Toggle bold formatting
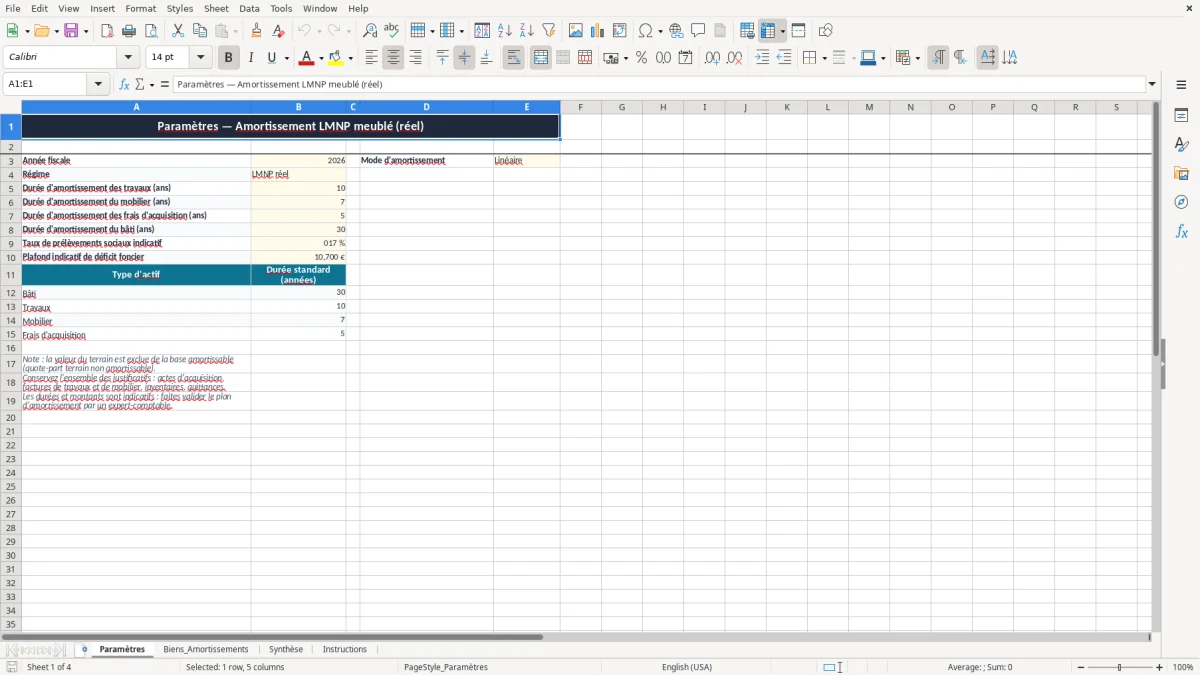The height and width of the screenshot is (675, 1200). 229,58
